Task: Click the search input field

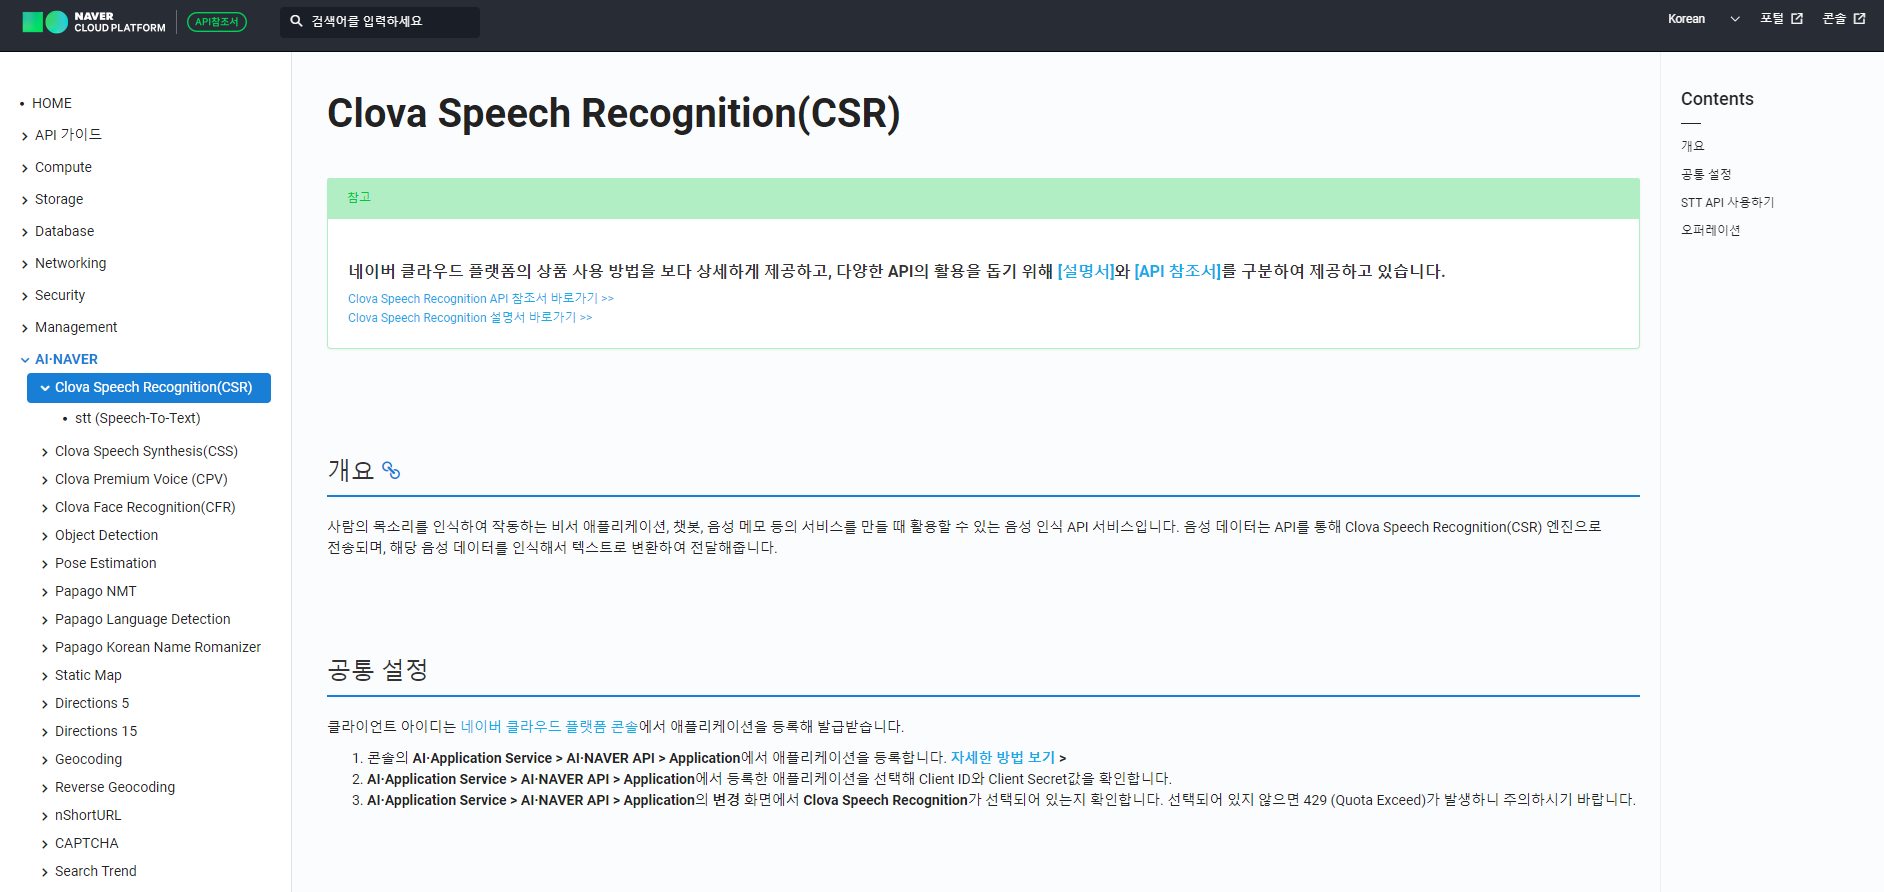Action: pos(380,22)
